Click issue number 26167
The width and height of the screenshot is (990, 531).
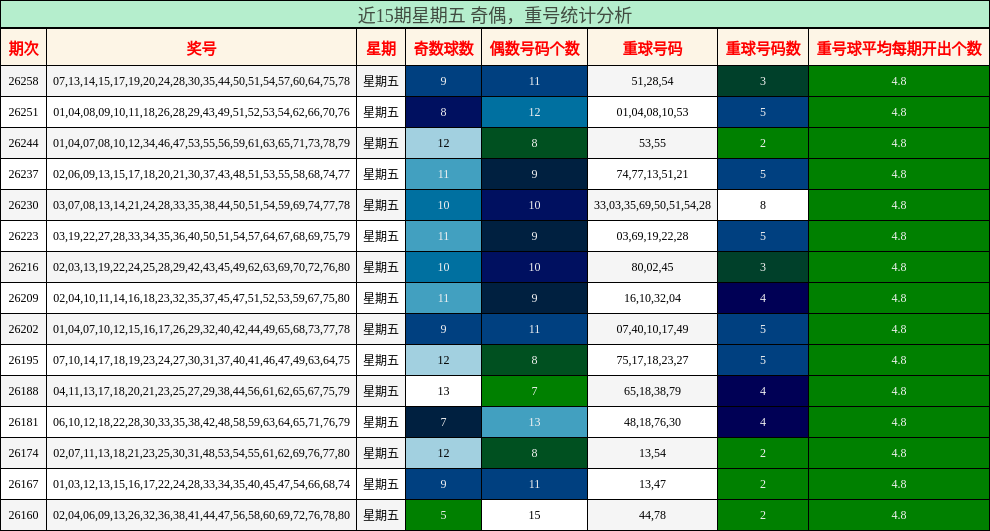[23, 483]
